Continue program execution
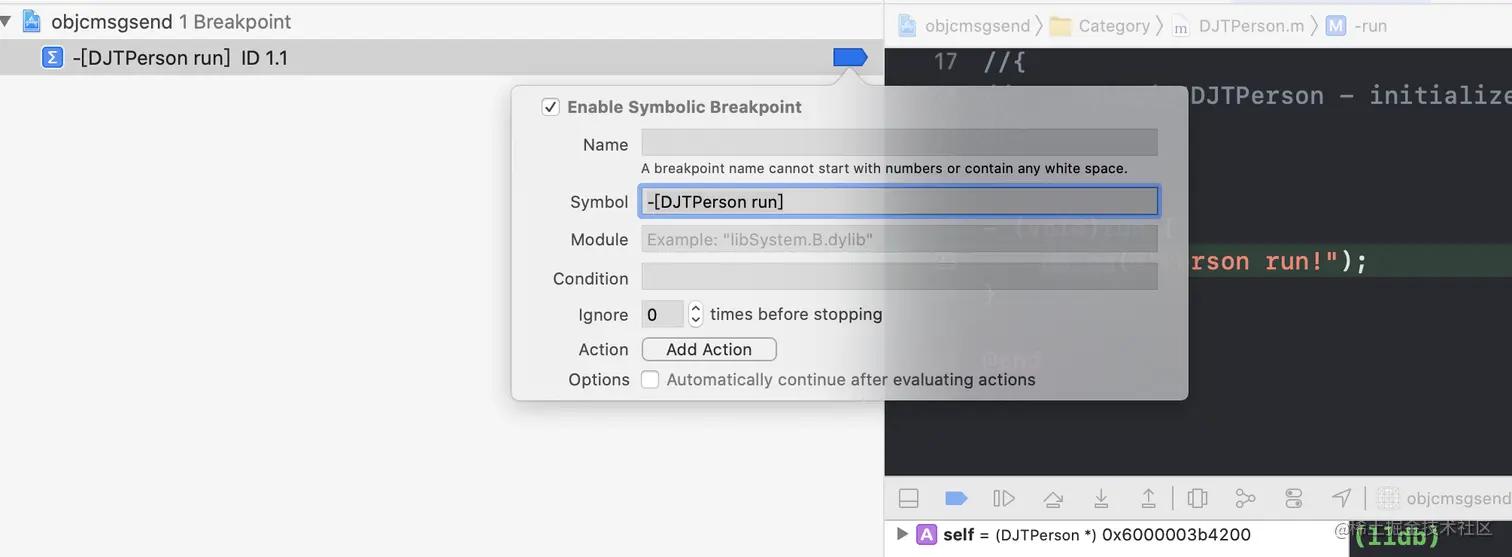 (x=1004, y=498)
